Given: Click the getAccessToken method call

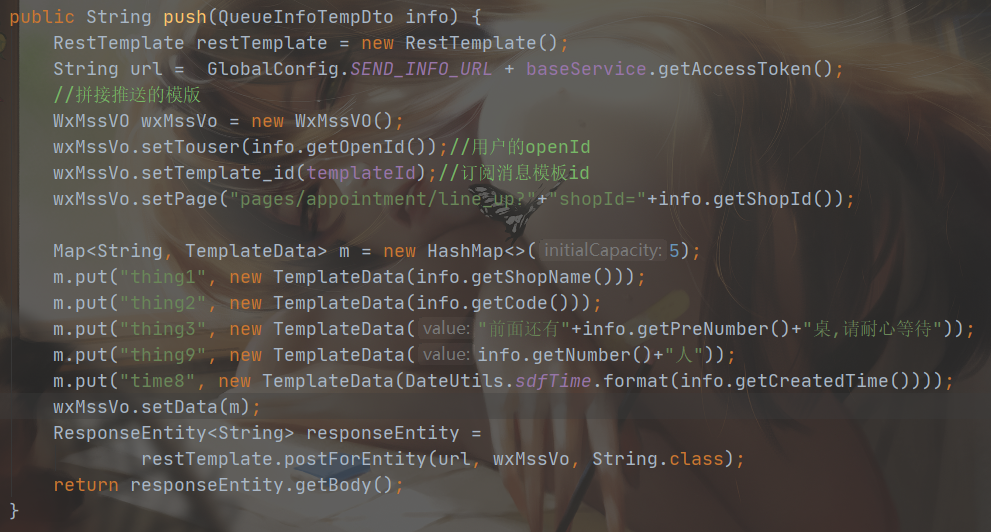Looking at the screenshot, I should (x=734, y=69).
